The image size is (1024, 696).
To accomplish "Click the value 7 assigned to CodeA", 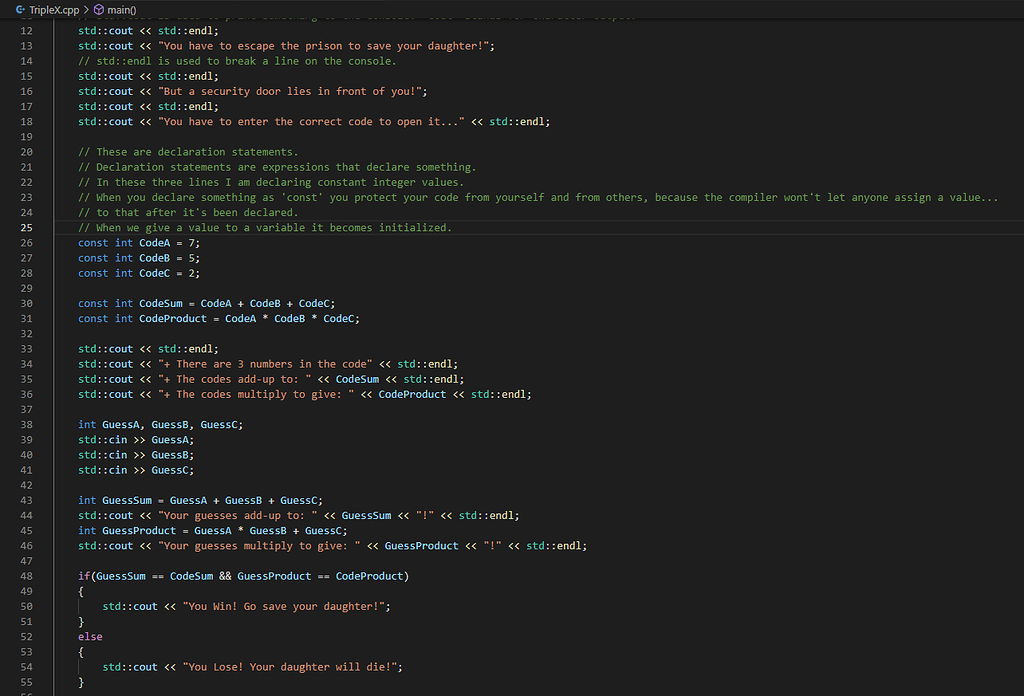I will pos(195,243).
